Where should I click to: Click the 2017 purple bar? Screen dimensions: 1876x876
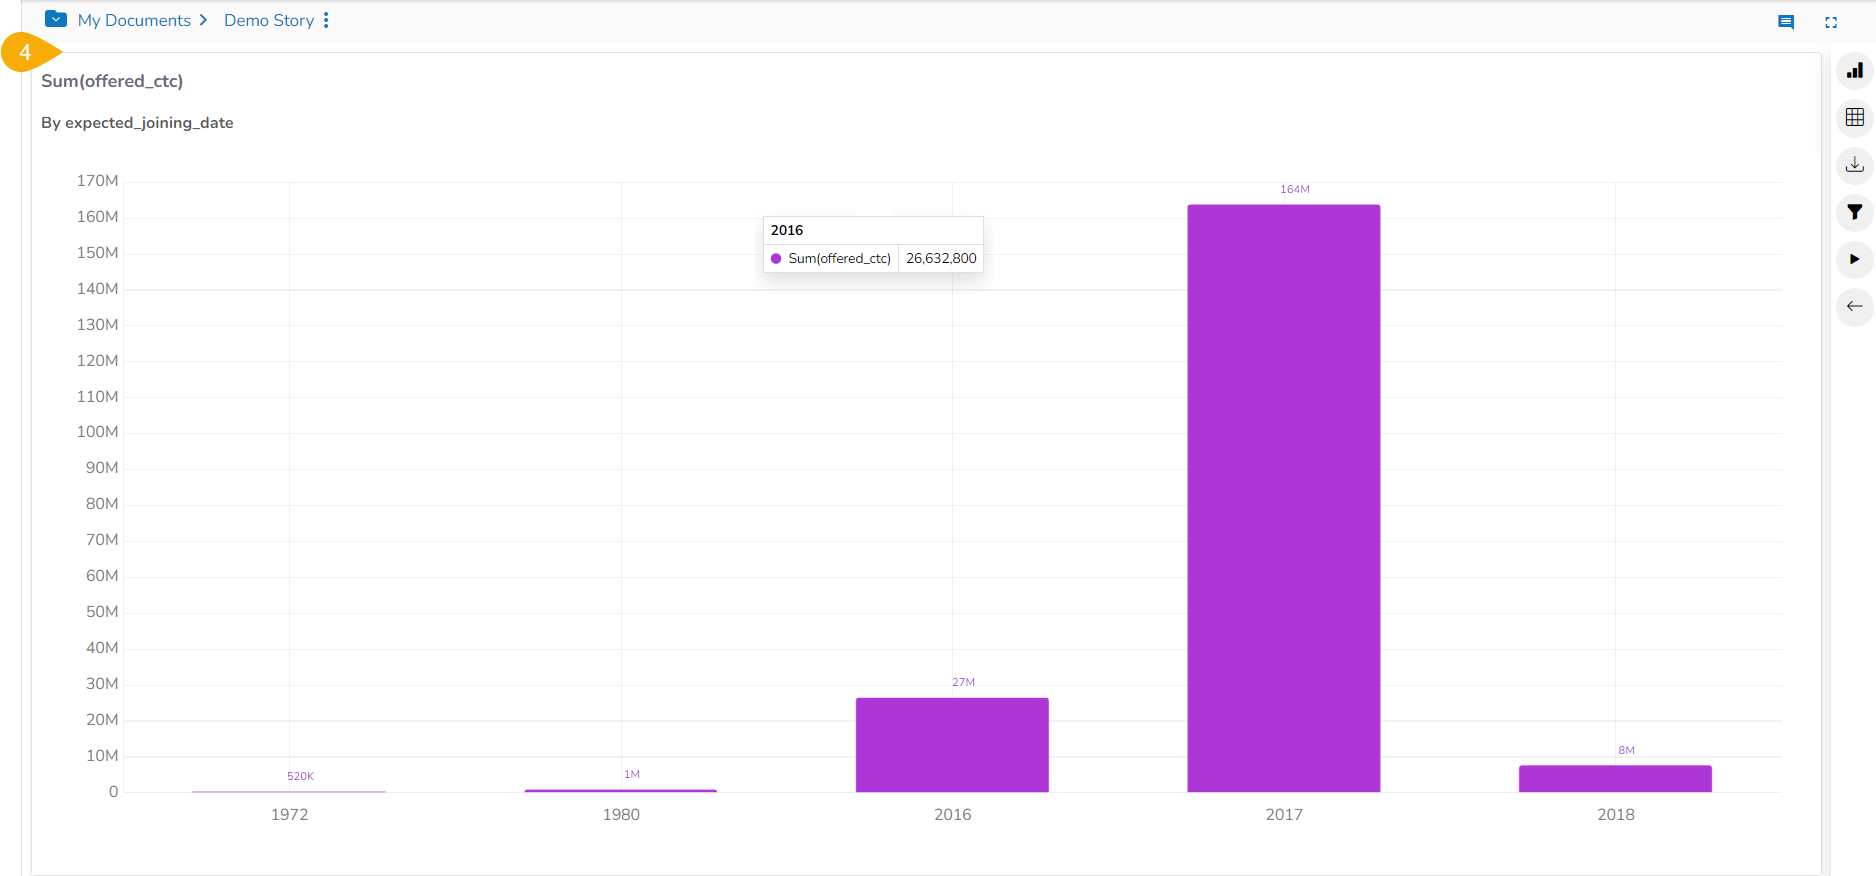point(1283,500)
